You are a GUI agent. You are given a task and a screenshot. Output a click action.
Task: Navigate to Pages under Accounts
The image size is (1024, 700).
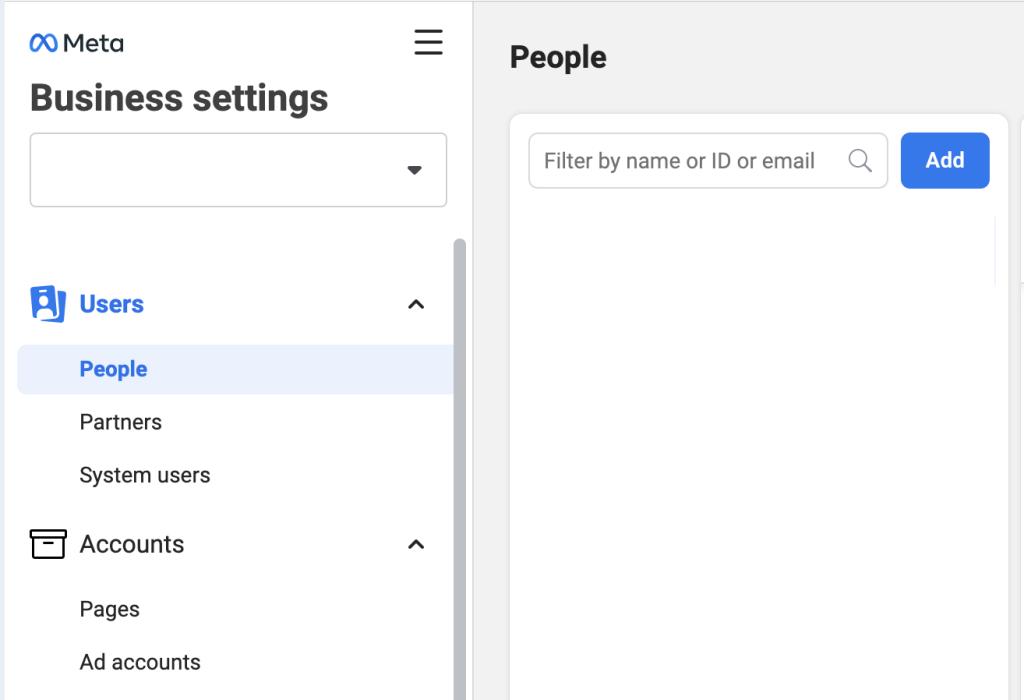109,609
